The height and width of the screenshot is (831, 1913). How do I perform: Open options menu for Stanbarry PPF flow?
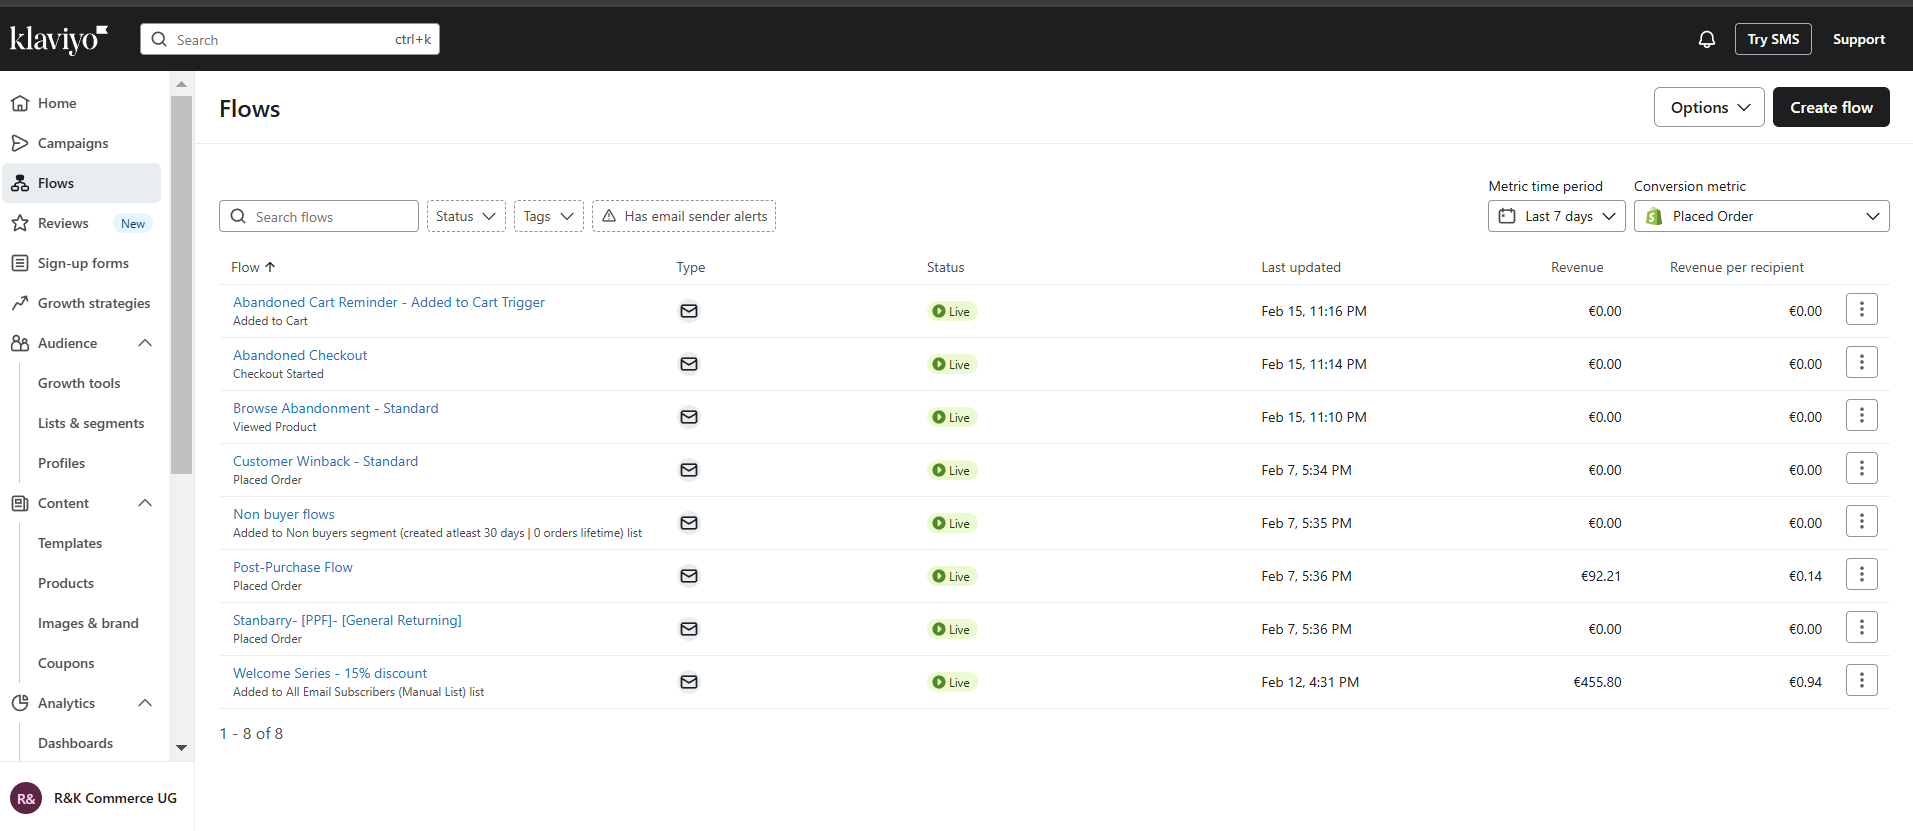pyautogui.click(x=1862, y=628)
